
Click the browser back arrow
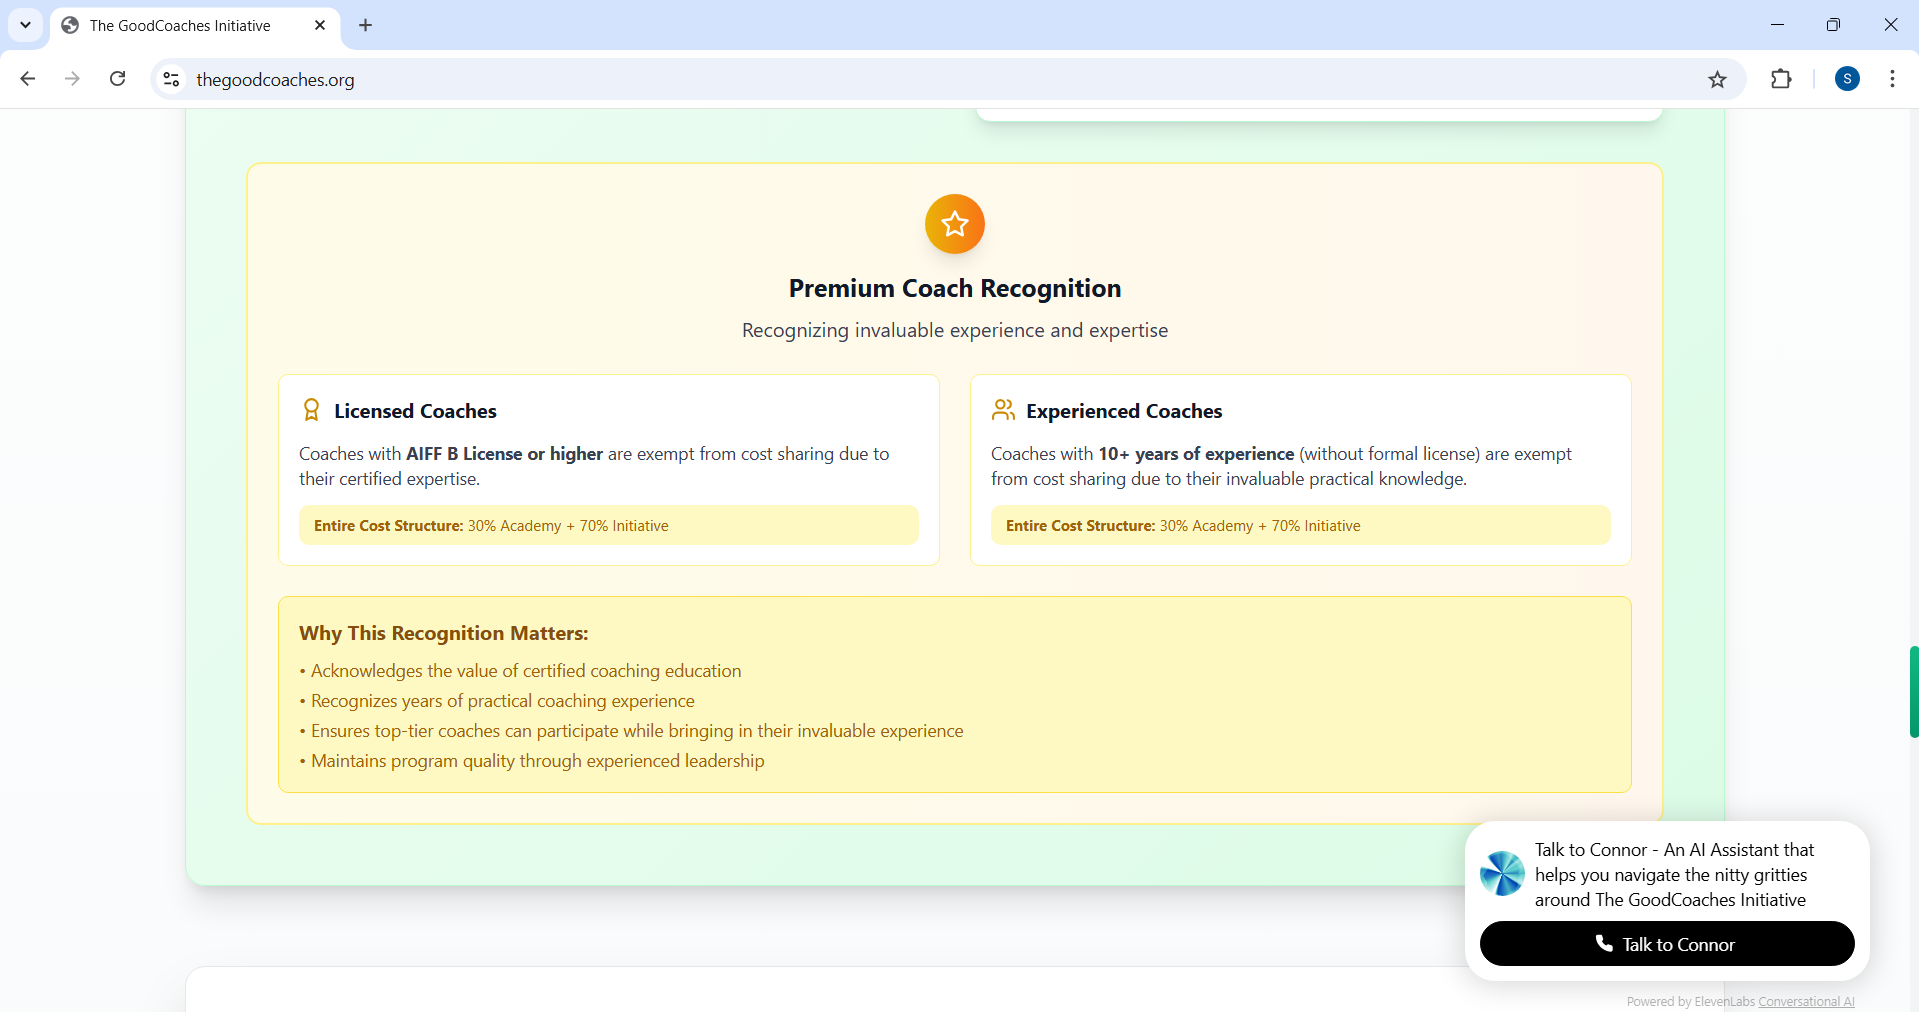[x=28, y=79]
